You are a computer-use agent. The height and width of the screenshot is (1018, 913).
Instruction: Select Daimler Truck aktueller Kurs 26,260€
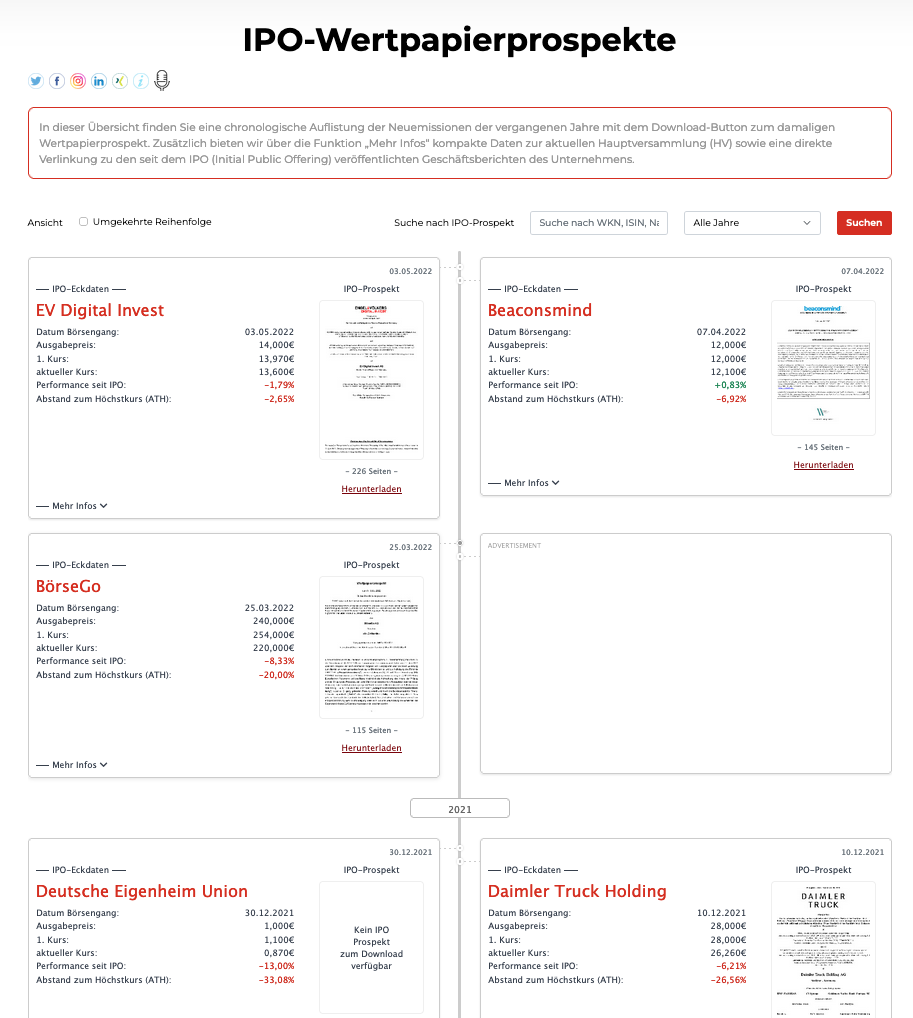[728, 952]
